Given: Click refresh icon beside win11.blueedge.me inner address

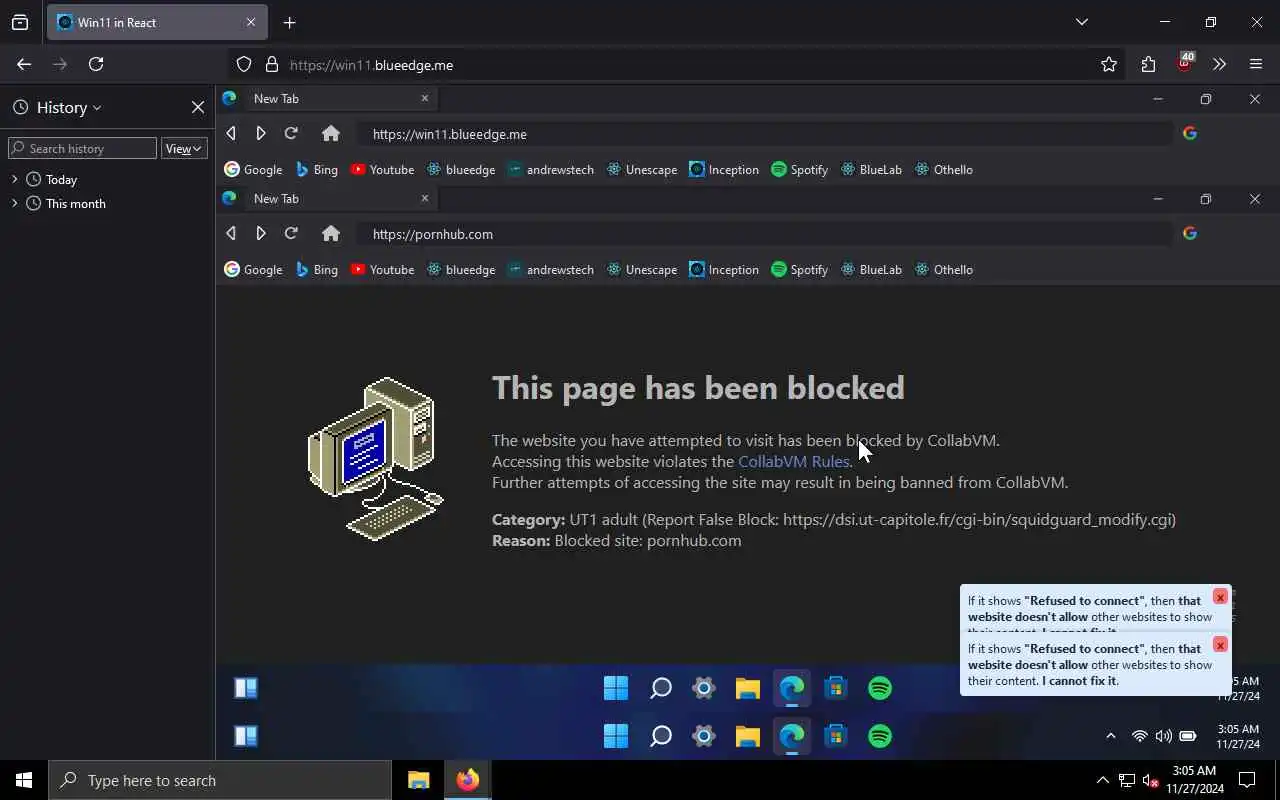Looking at the screenshot, I should coord(291,133).
